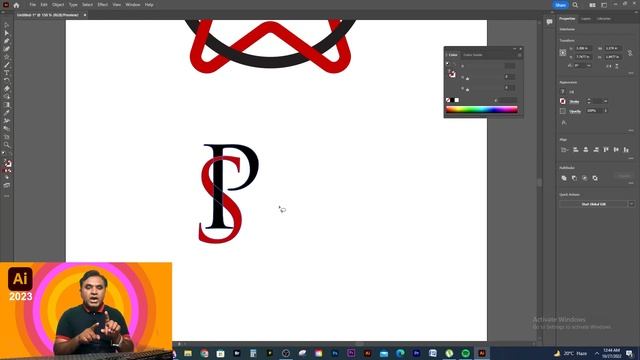640x360 pixels.
Task: Go to the Illustrator Home screen icon
Action: [16, 5]
